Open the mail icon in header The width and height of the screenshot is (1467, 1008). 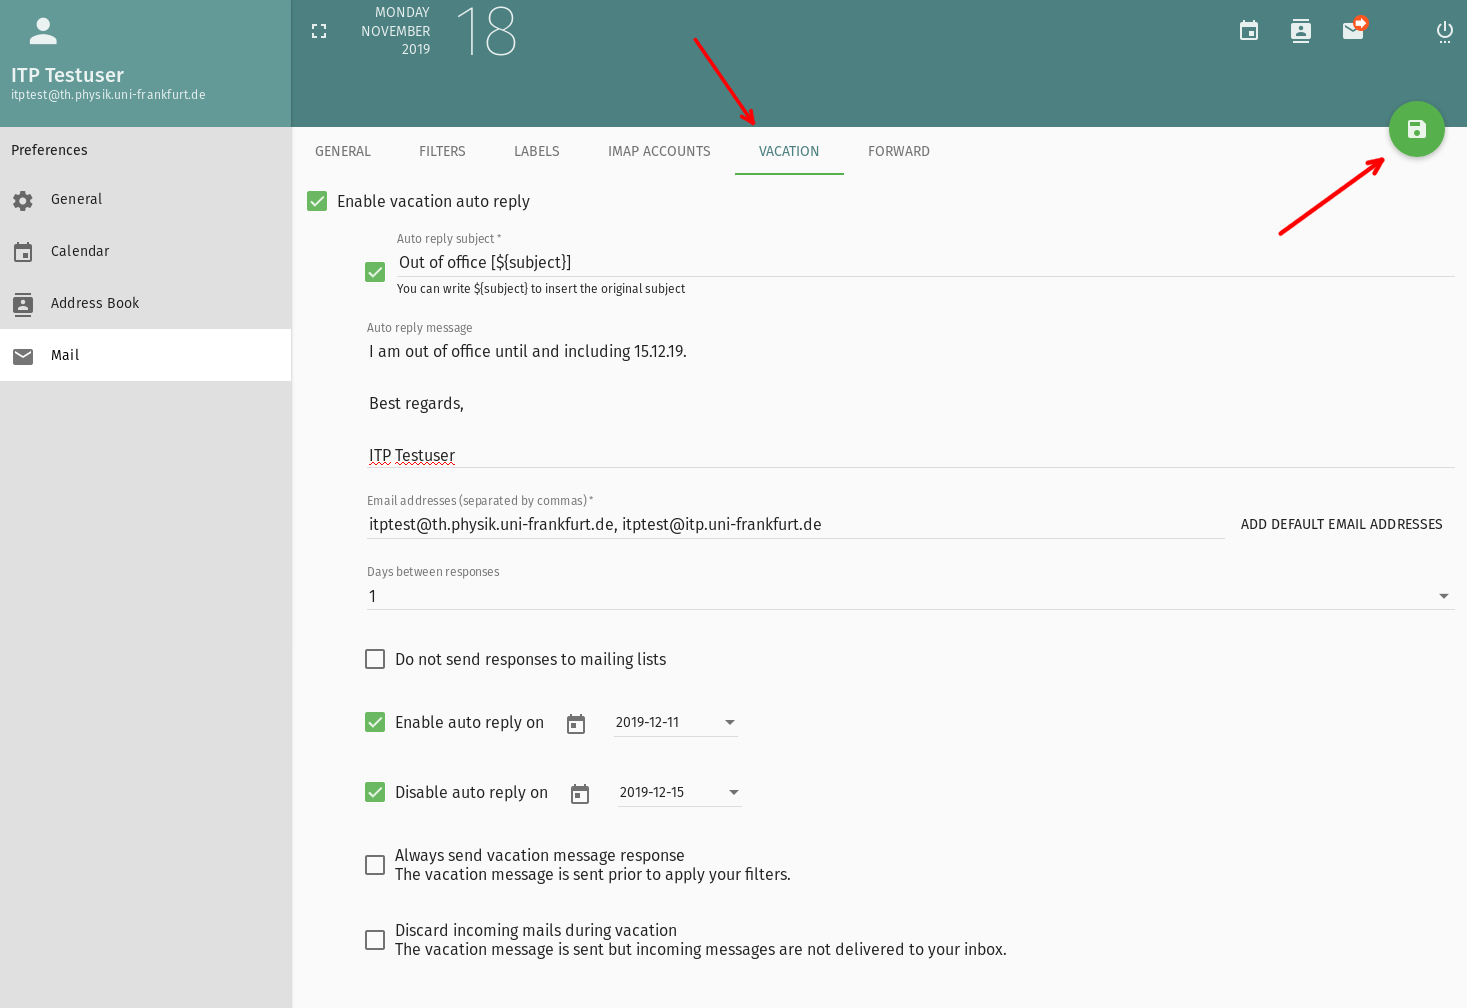click(x=1353, y=31)
